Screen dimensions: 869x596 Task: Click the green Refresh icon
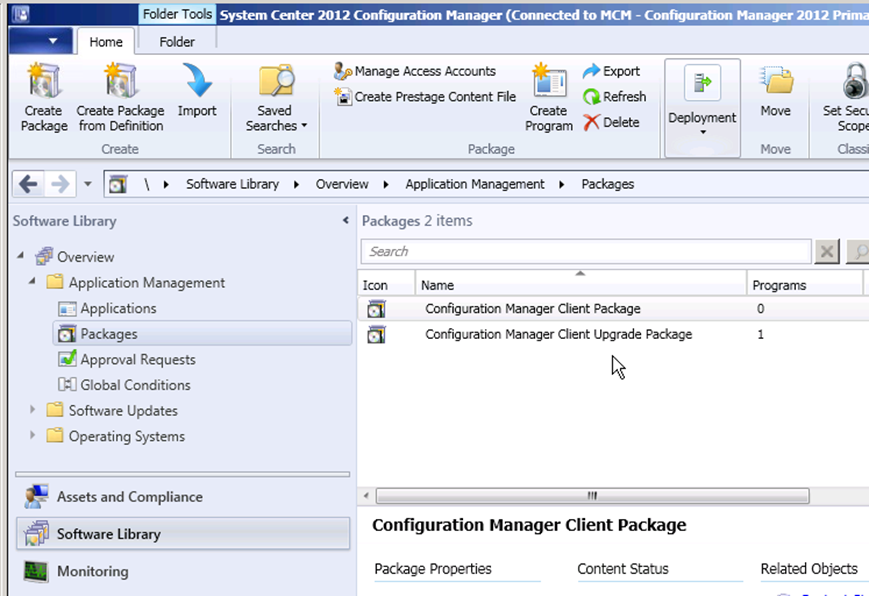click(x=591, y=96)
